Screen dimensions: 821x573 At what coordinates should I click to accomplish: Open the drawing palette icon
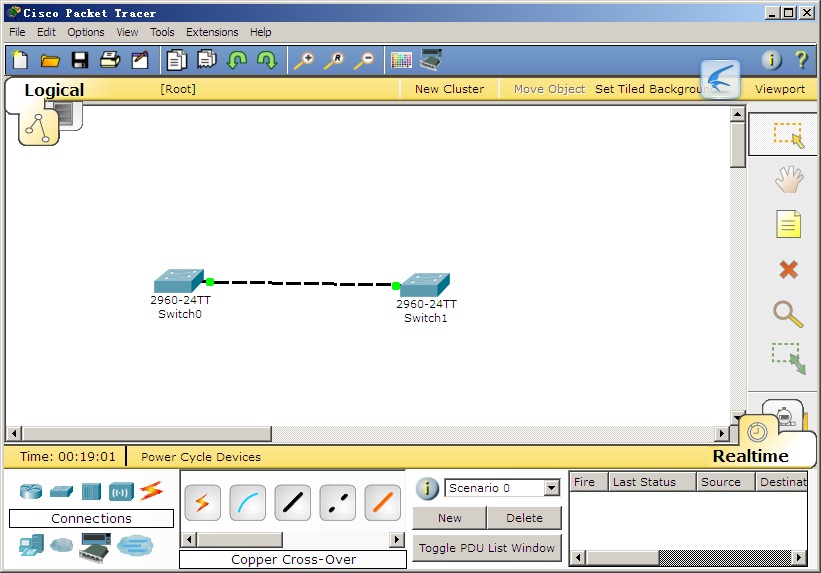click(401, 60)
